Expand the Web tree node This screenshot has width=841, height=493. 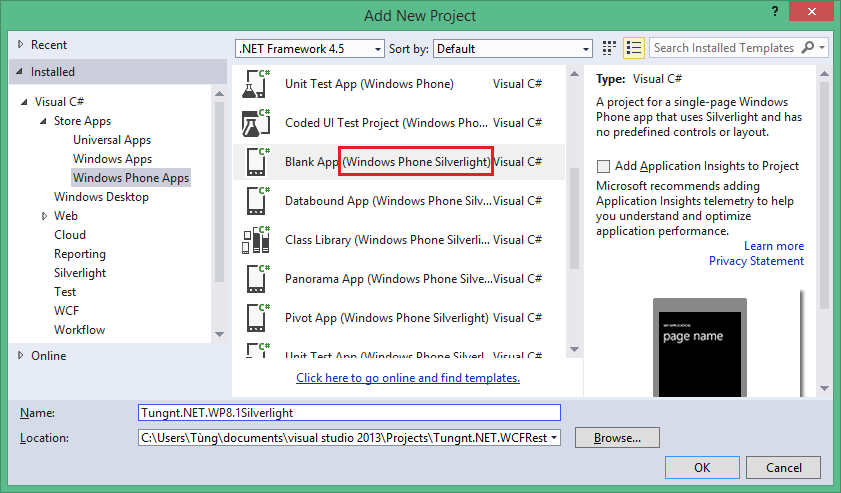click(x=44, y=216)
